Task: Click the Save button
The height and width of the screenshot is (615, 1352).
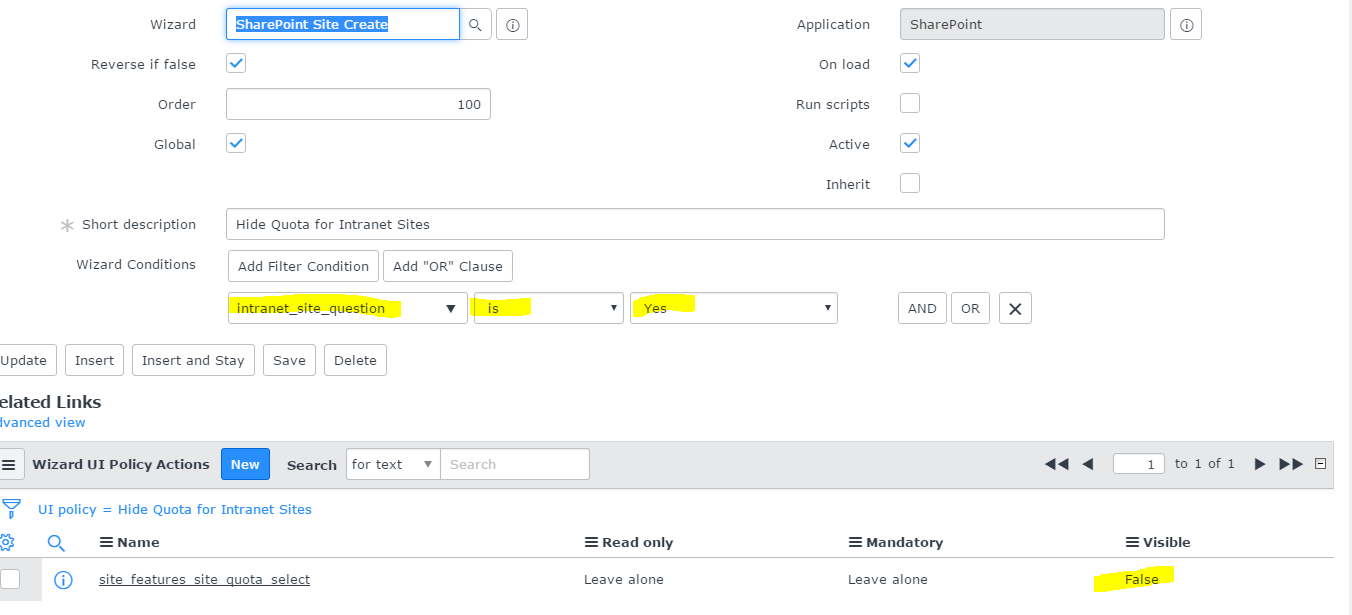Action: 289,360
